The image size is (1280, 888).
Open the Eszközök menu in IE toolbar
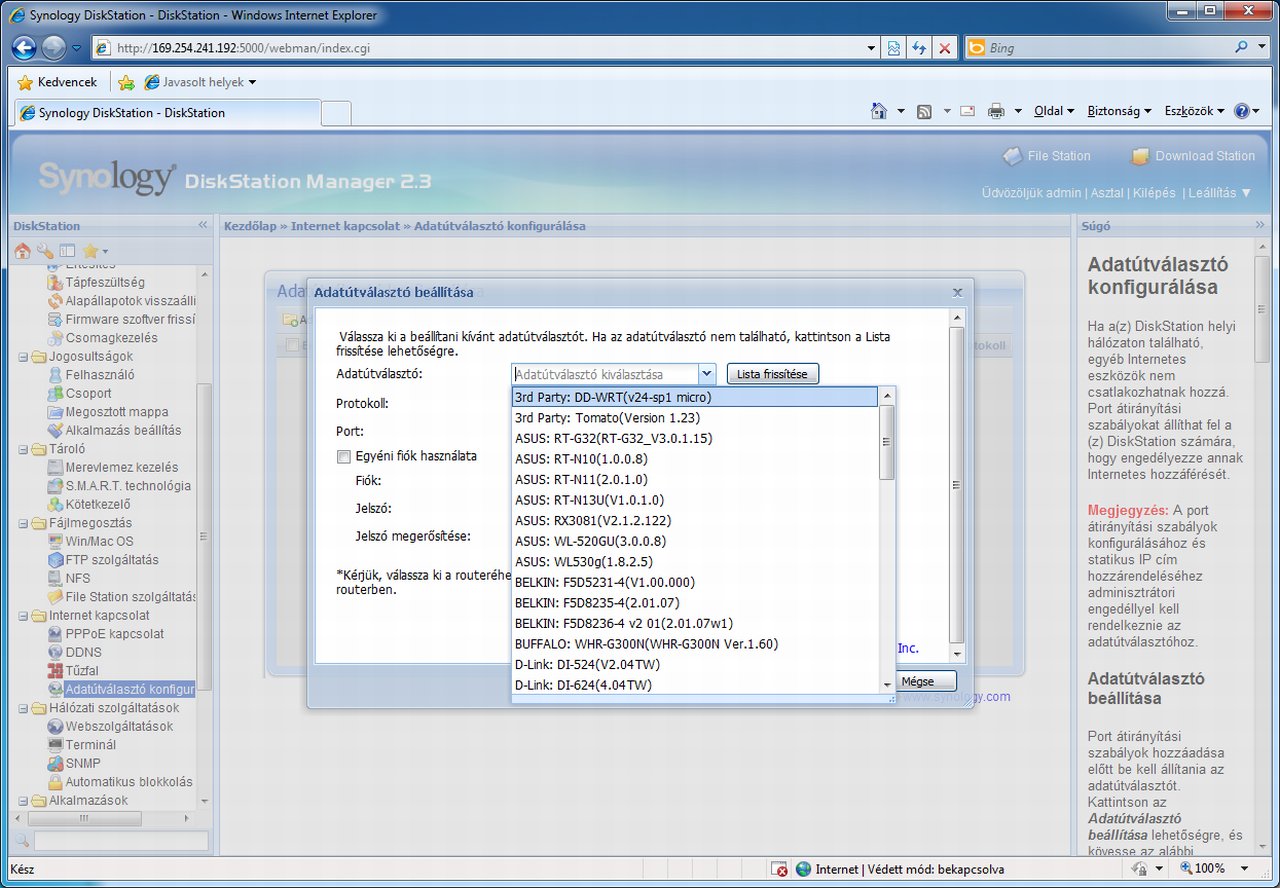coord(1194,111)
